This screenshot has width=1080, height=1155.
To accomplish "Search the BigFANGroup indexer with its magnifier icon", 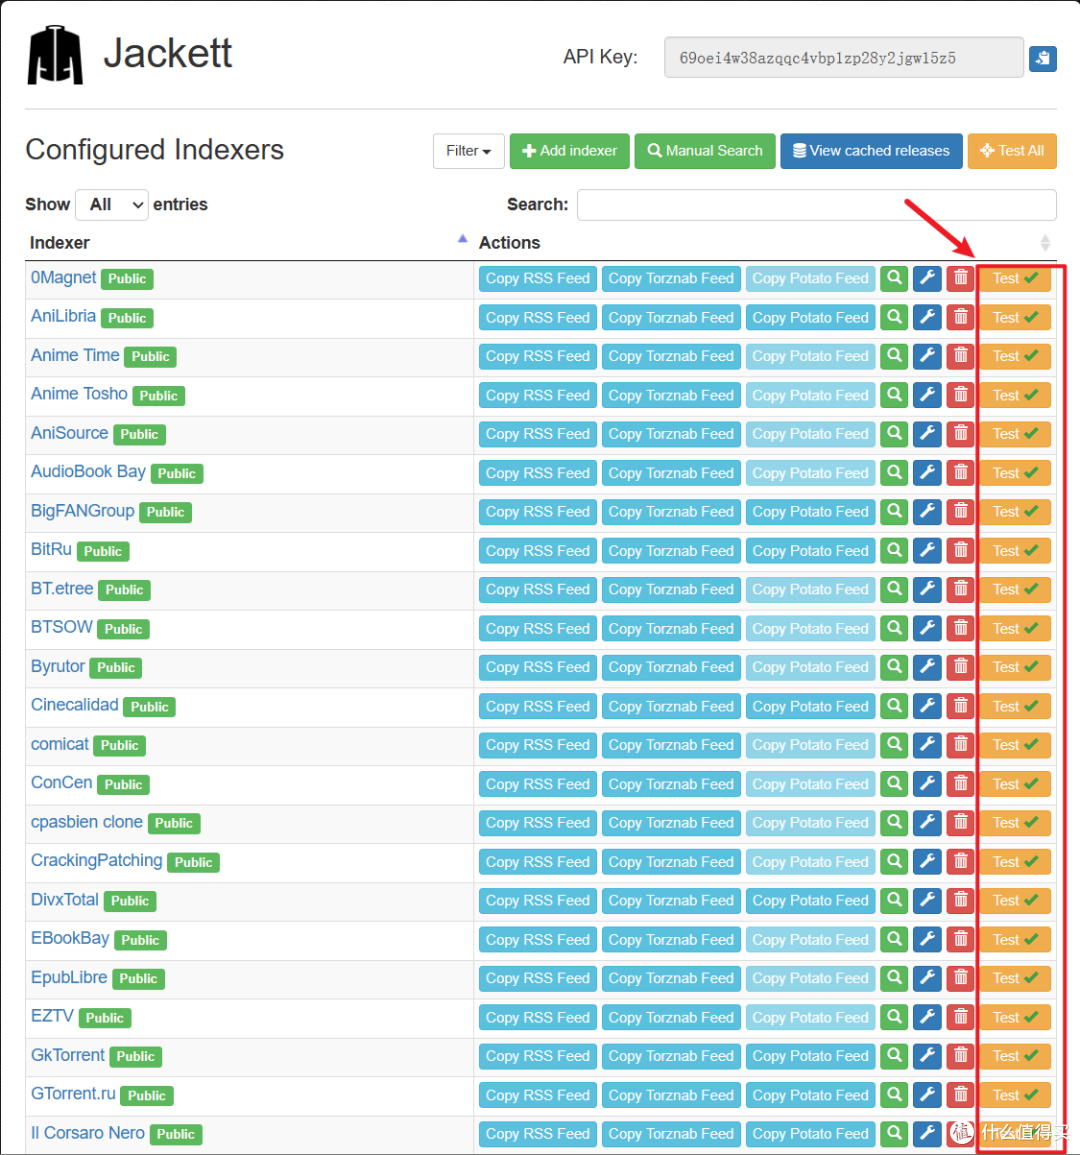I will tap(894, 511).
